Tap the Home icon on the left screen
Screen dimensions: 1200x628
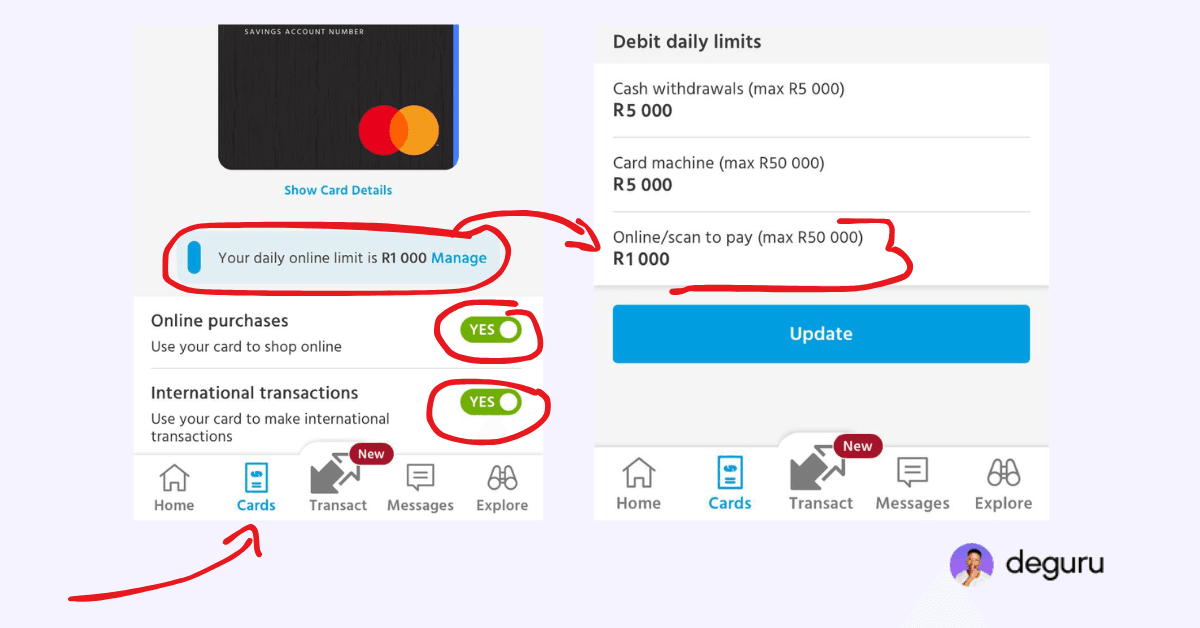[x=174, y=485]
